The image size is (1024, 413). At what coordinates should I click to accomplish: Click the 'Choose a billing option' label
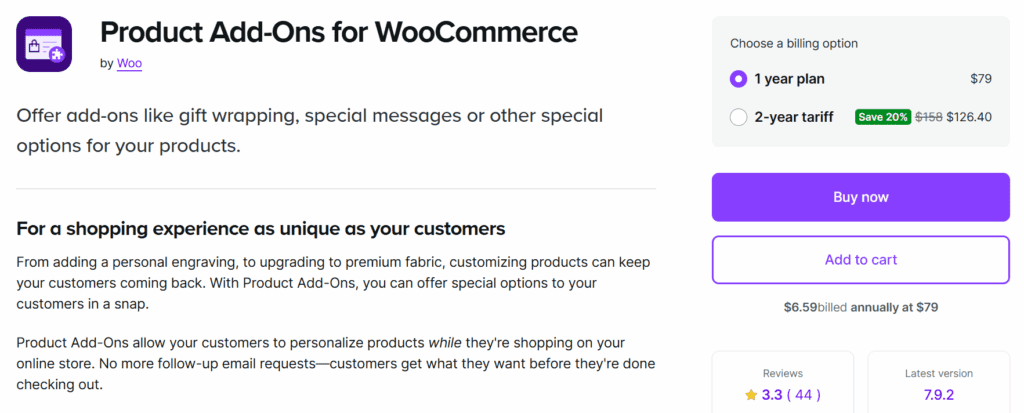click(x=794, y=43)
